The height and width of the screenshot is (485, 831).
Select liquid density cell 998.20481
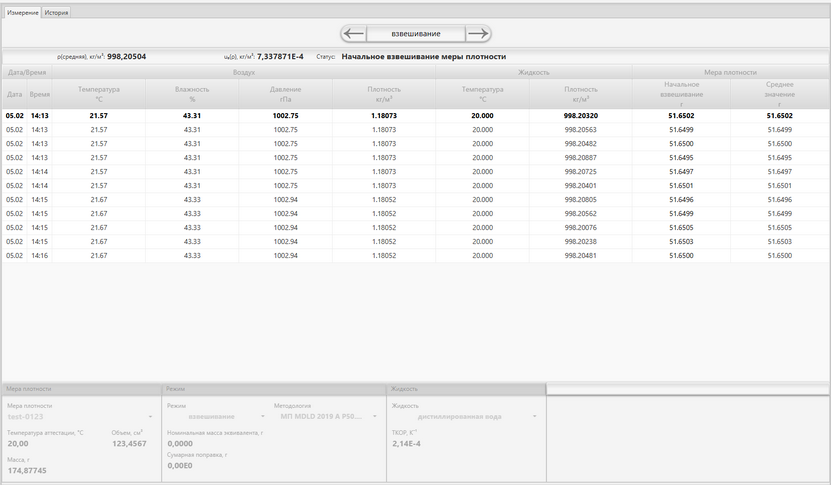pos(581,255)
